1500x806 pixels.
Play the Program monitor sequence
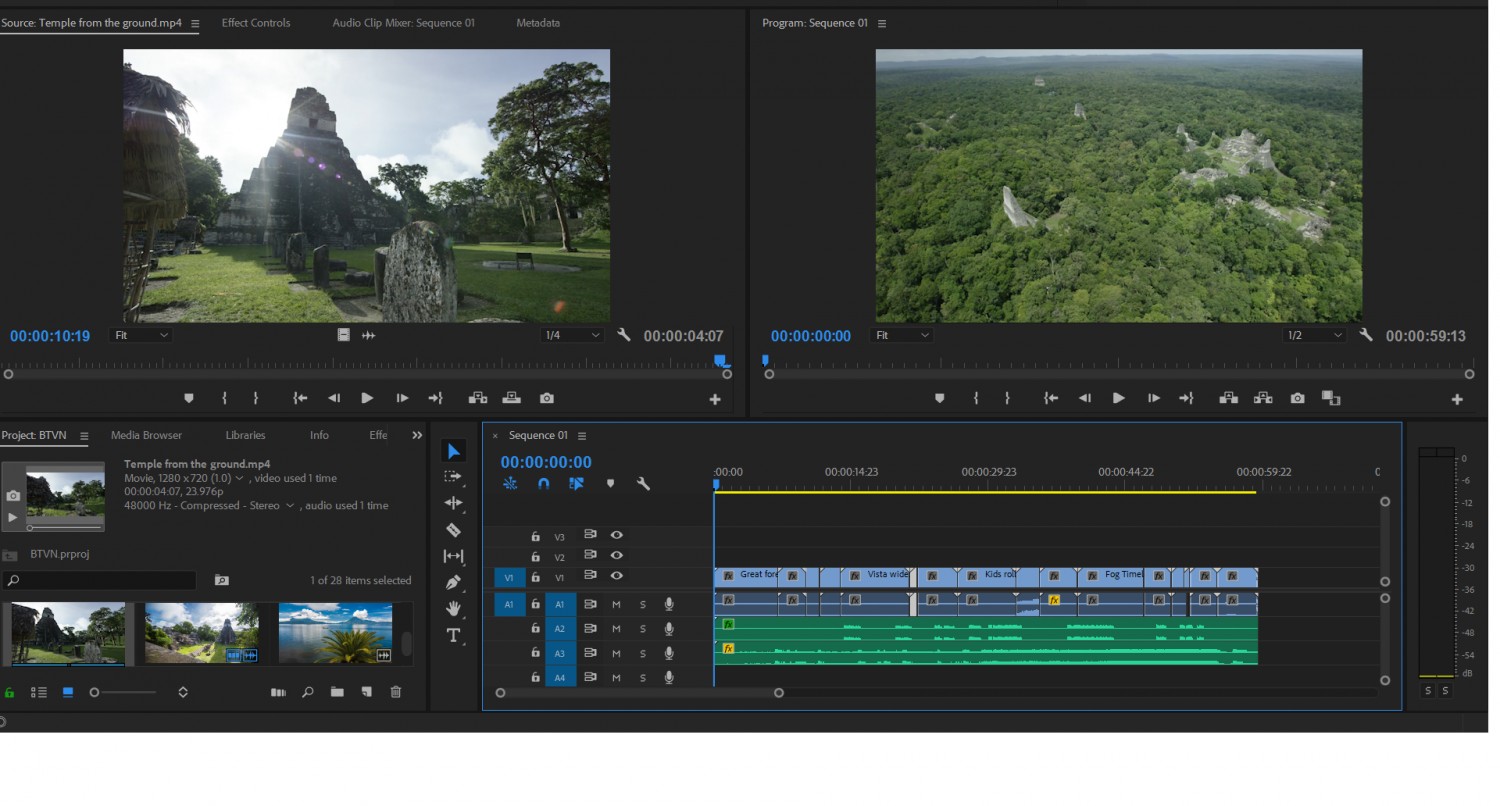pos(1118,398)
